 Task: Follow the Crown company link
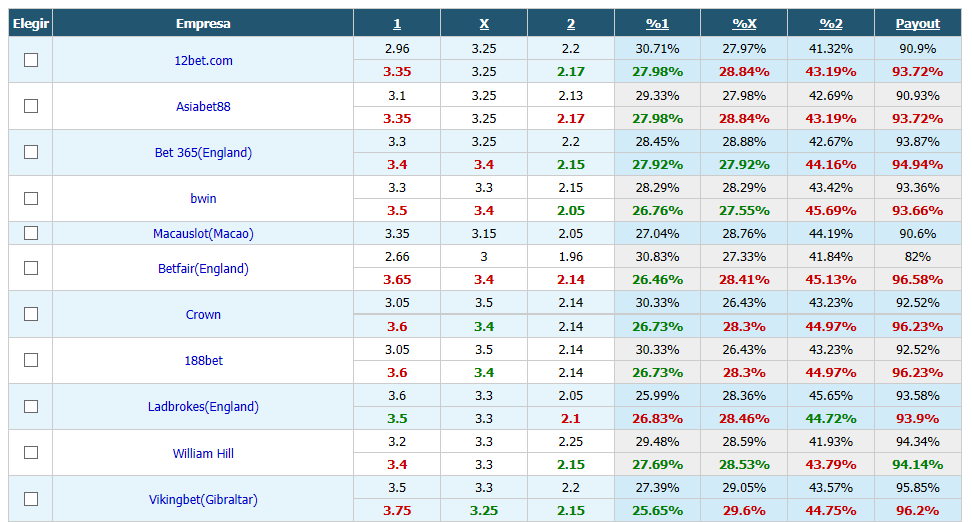coord(203,314)
